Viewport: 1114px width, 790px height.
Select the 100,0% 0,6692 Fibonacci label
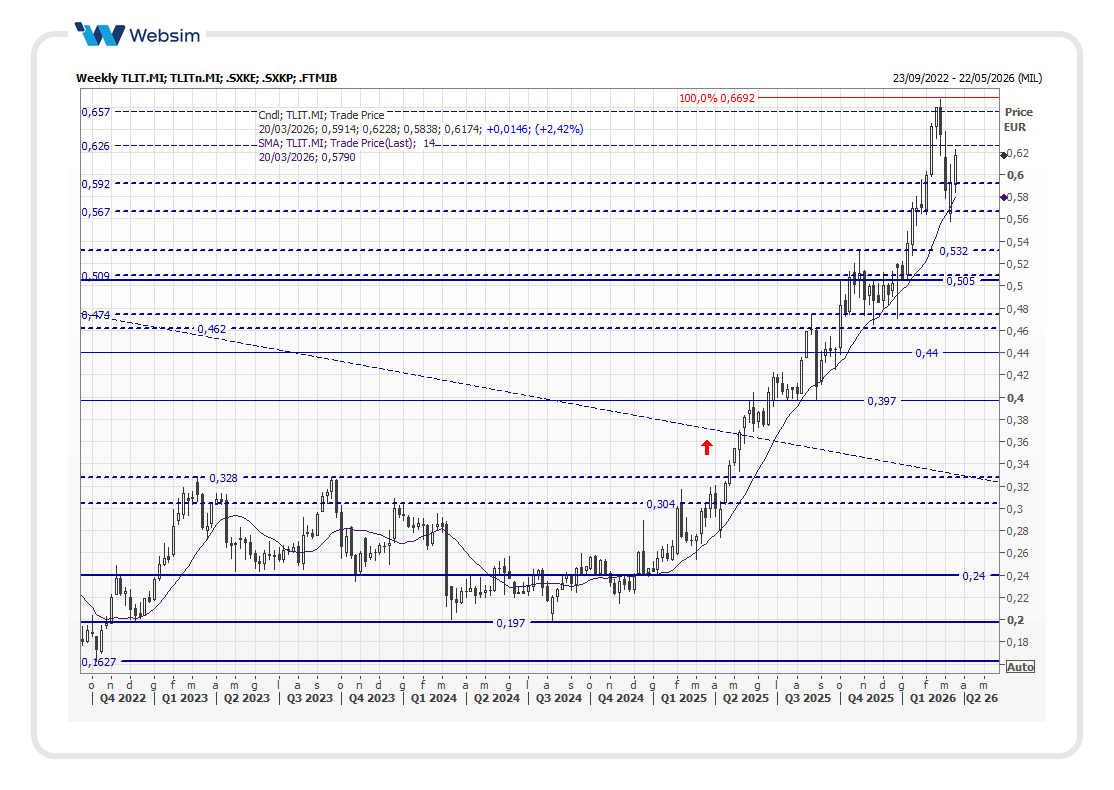(717, 98)
